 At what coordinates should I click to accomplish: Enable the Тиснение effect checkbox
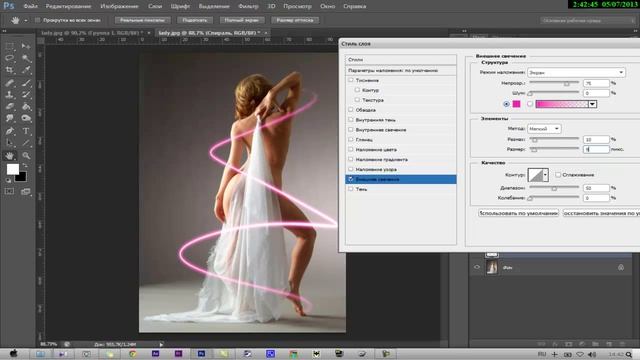coord(351,80)
